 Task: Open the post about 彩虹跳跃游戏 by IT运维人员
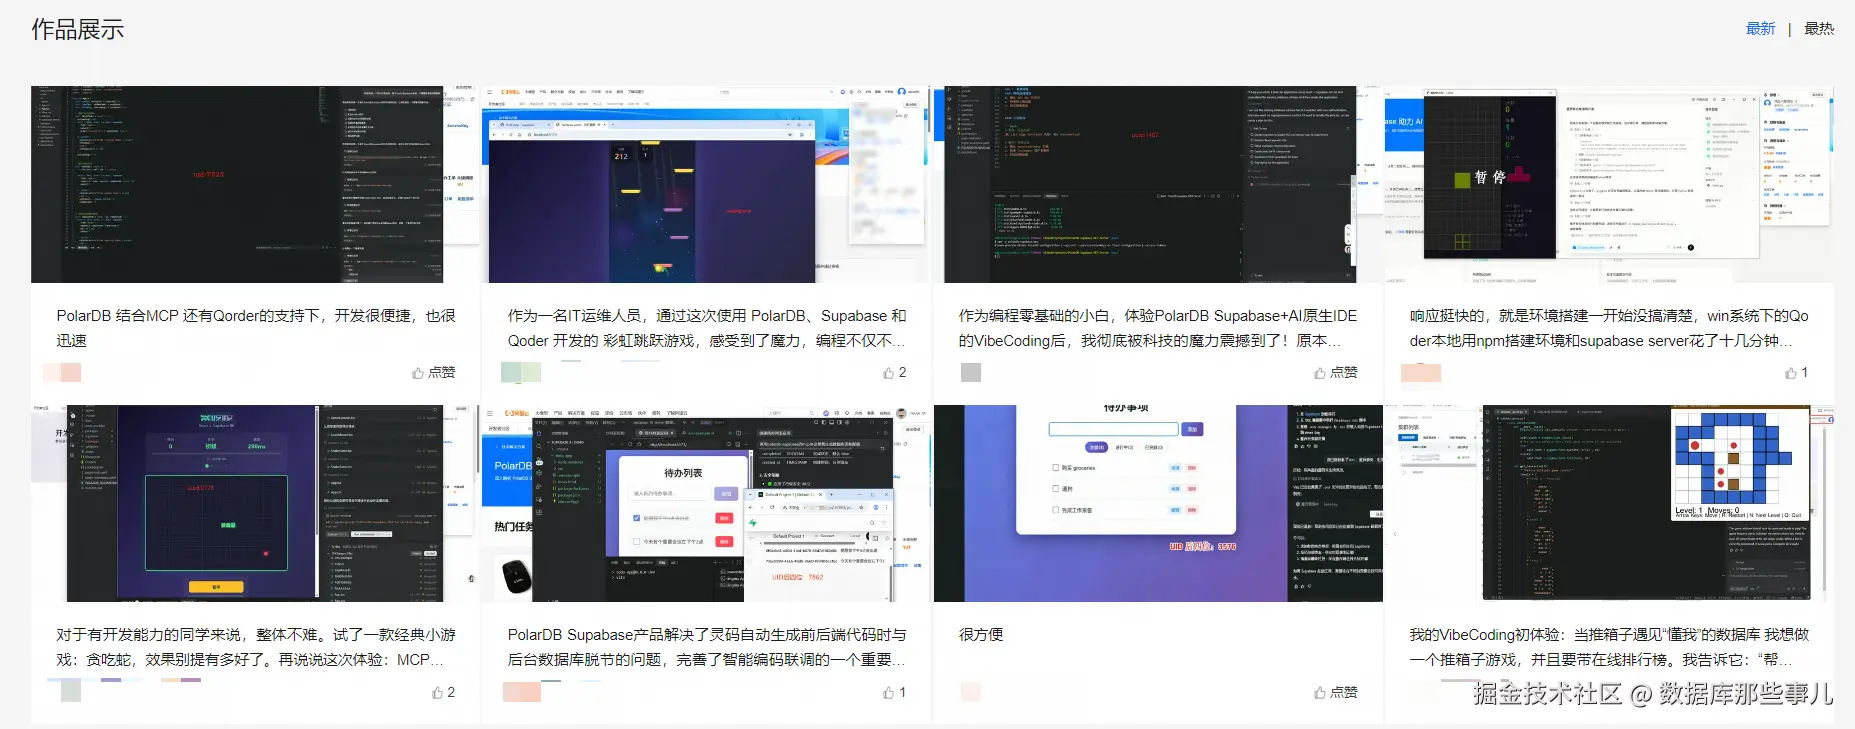coord(707,328)
